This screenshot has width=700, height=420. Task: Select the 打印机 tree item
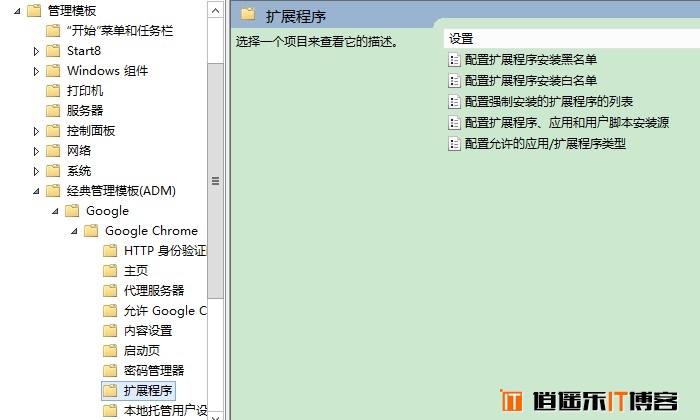coord(85,91)
